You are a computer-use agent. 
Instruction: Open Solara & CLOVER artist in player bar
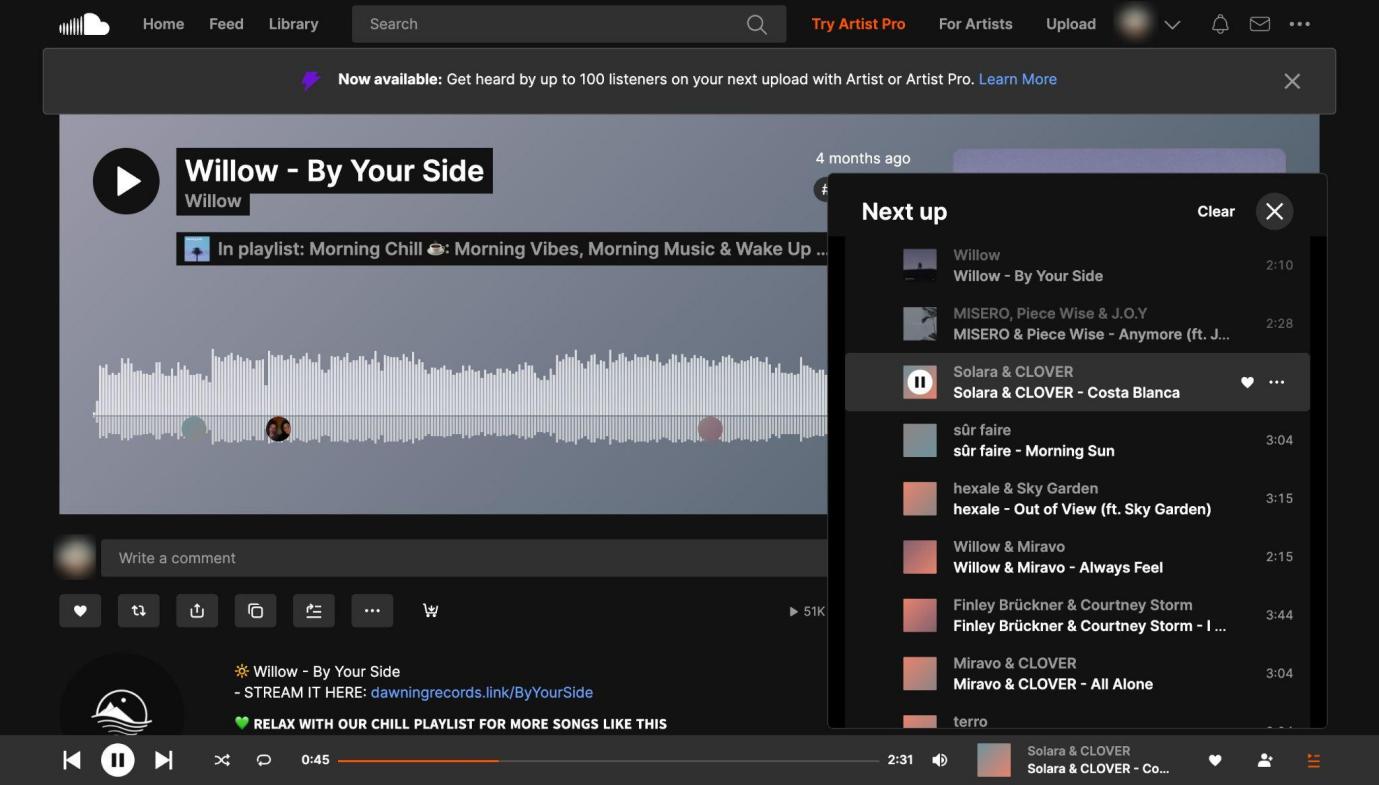pos(1078,751)
